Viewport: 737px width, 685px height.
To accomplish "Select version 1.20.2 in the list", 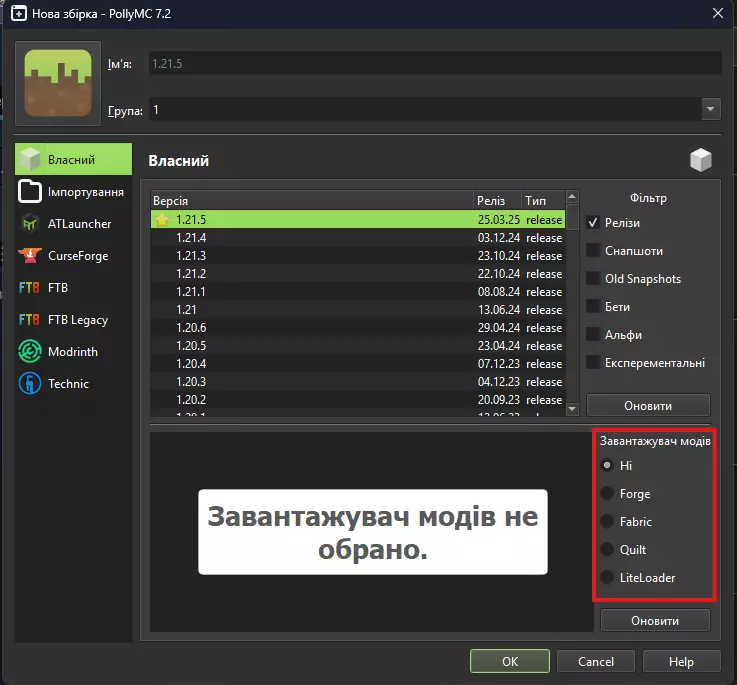I will 358,399.
